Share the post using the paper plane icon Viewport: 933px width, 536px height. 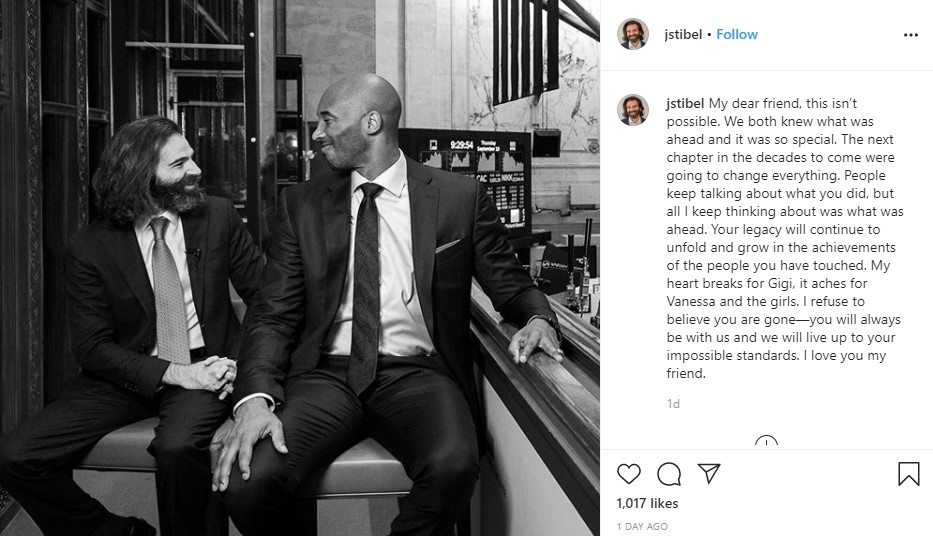point(709,474)
